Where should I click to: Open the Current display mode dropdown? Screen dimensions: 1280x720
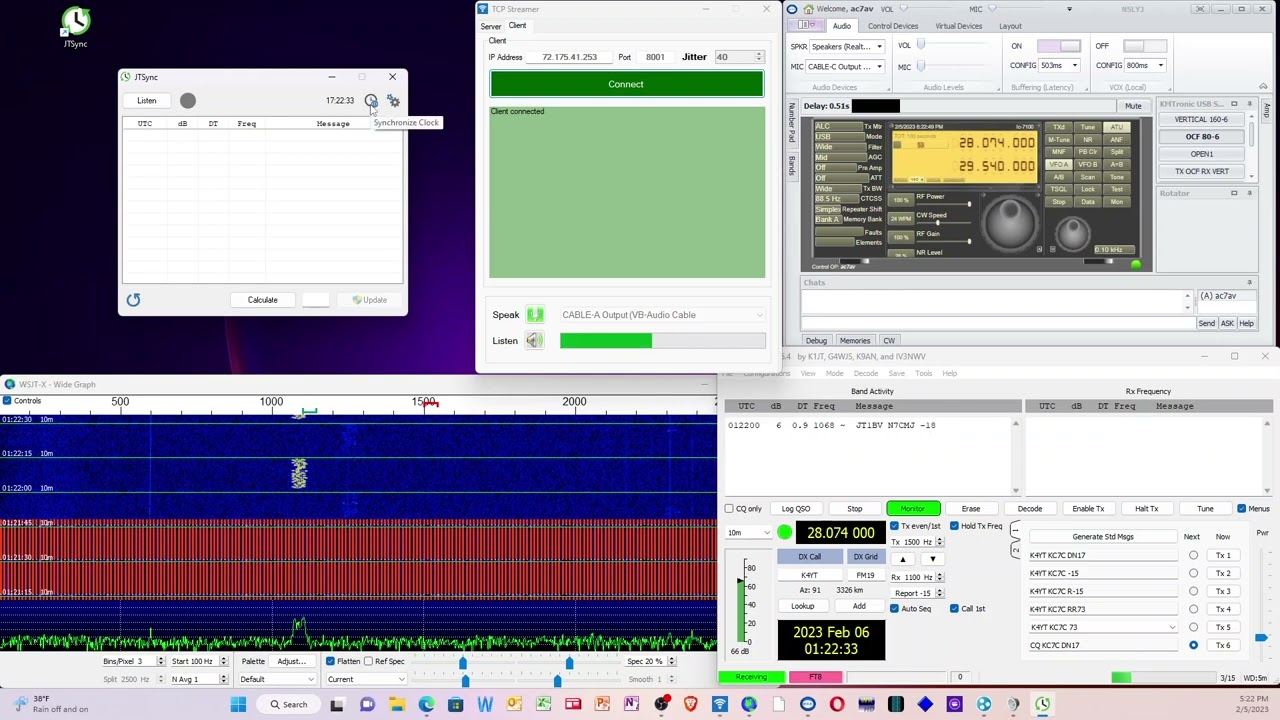(366, 680)
